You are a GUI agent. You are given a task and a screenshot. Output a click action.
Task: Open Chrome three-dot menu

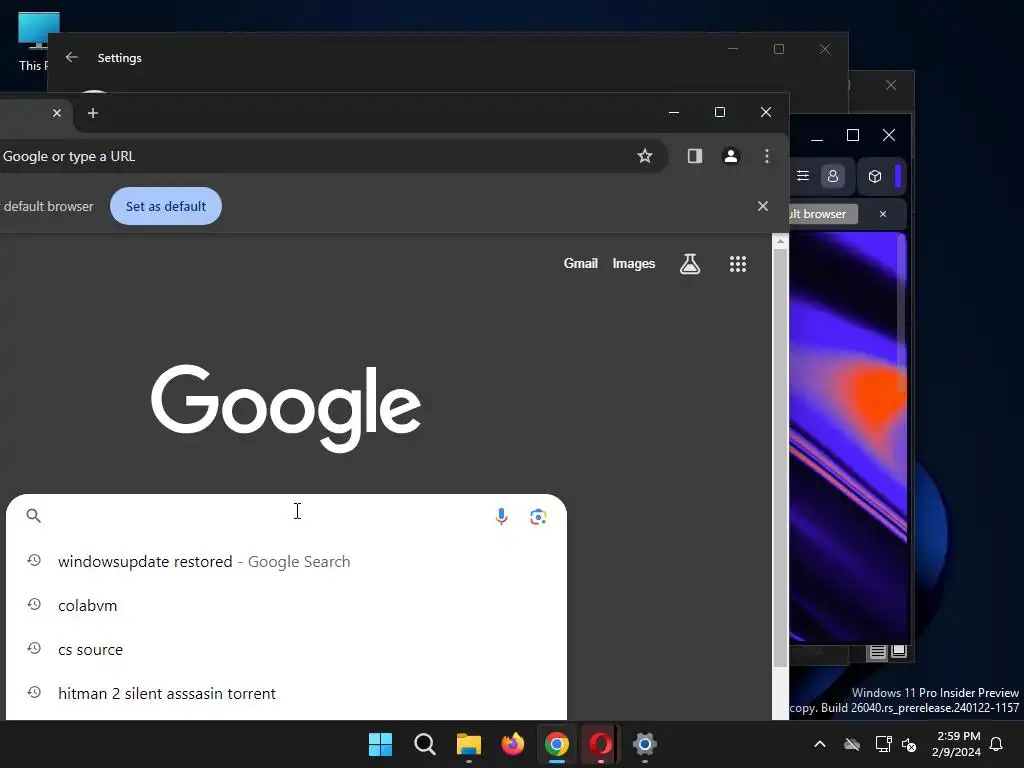point(767,156)
